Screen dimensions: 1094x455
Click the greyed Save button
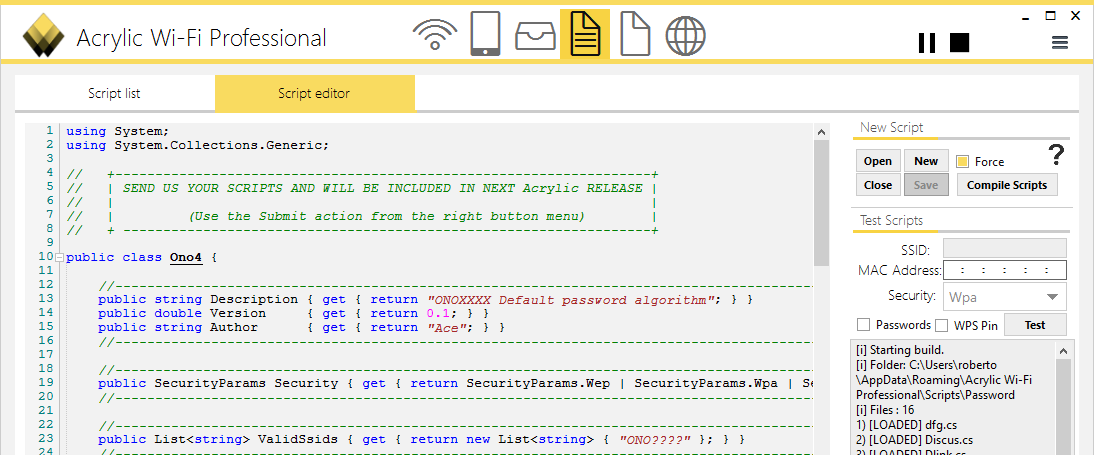[x=926, y=185]
